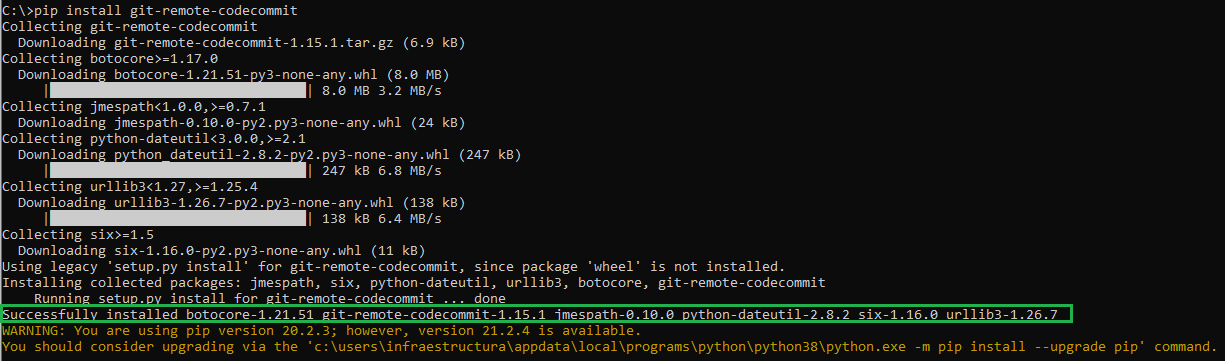The image size is (1225, 361).
Task: Click the jmespath-0.10.0 wheel download line
Action: [x=240, y=122]
